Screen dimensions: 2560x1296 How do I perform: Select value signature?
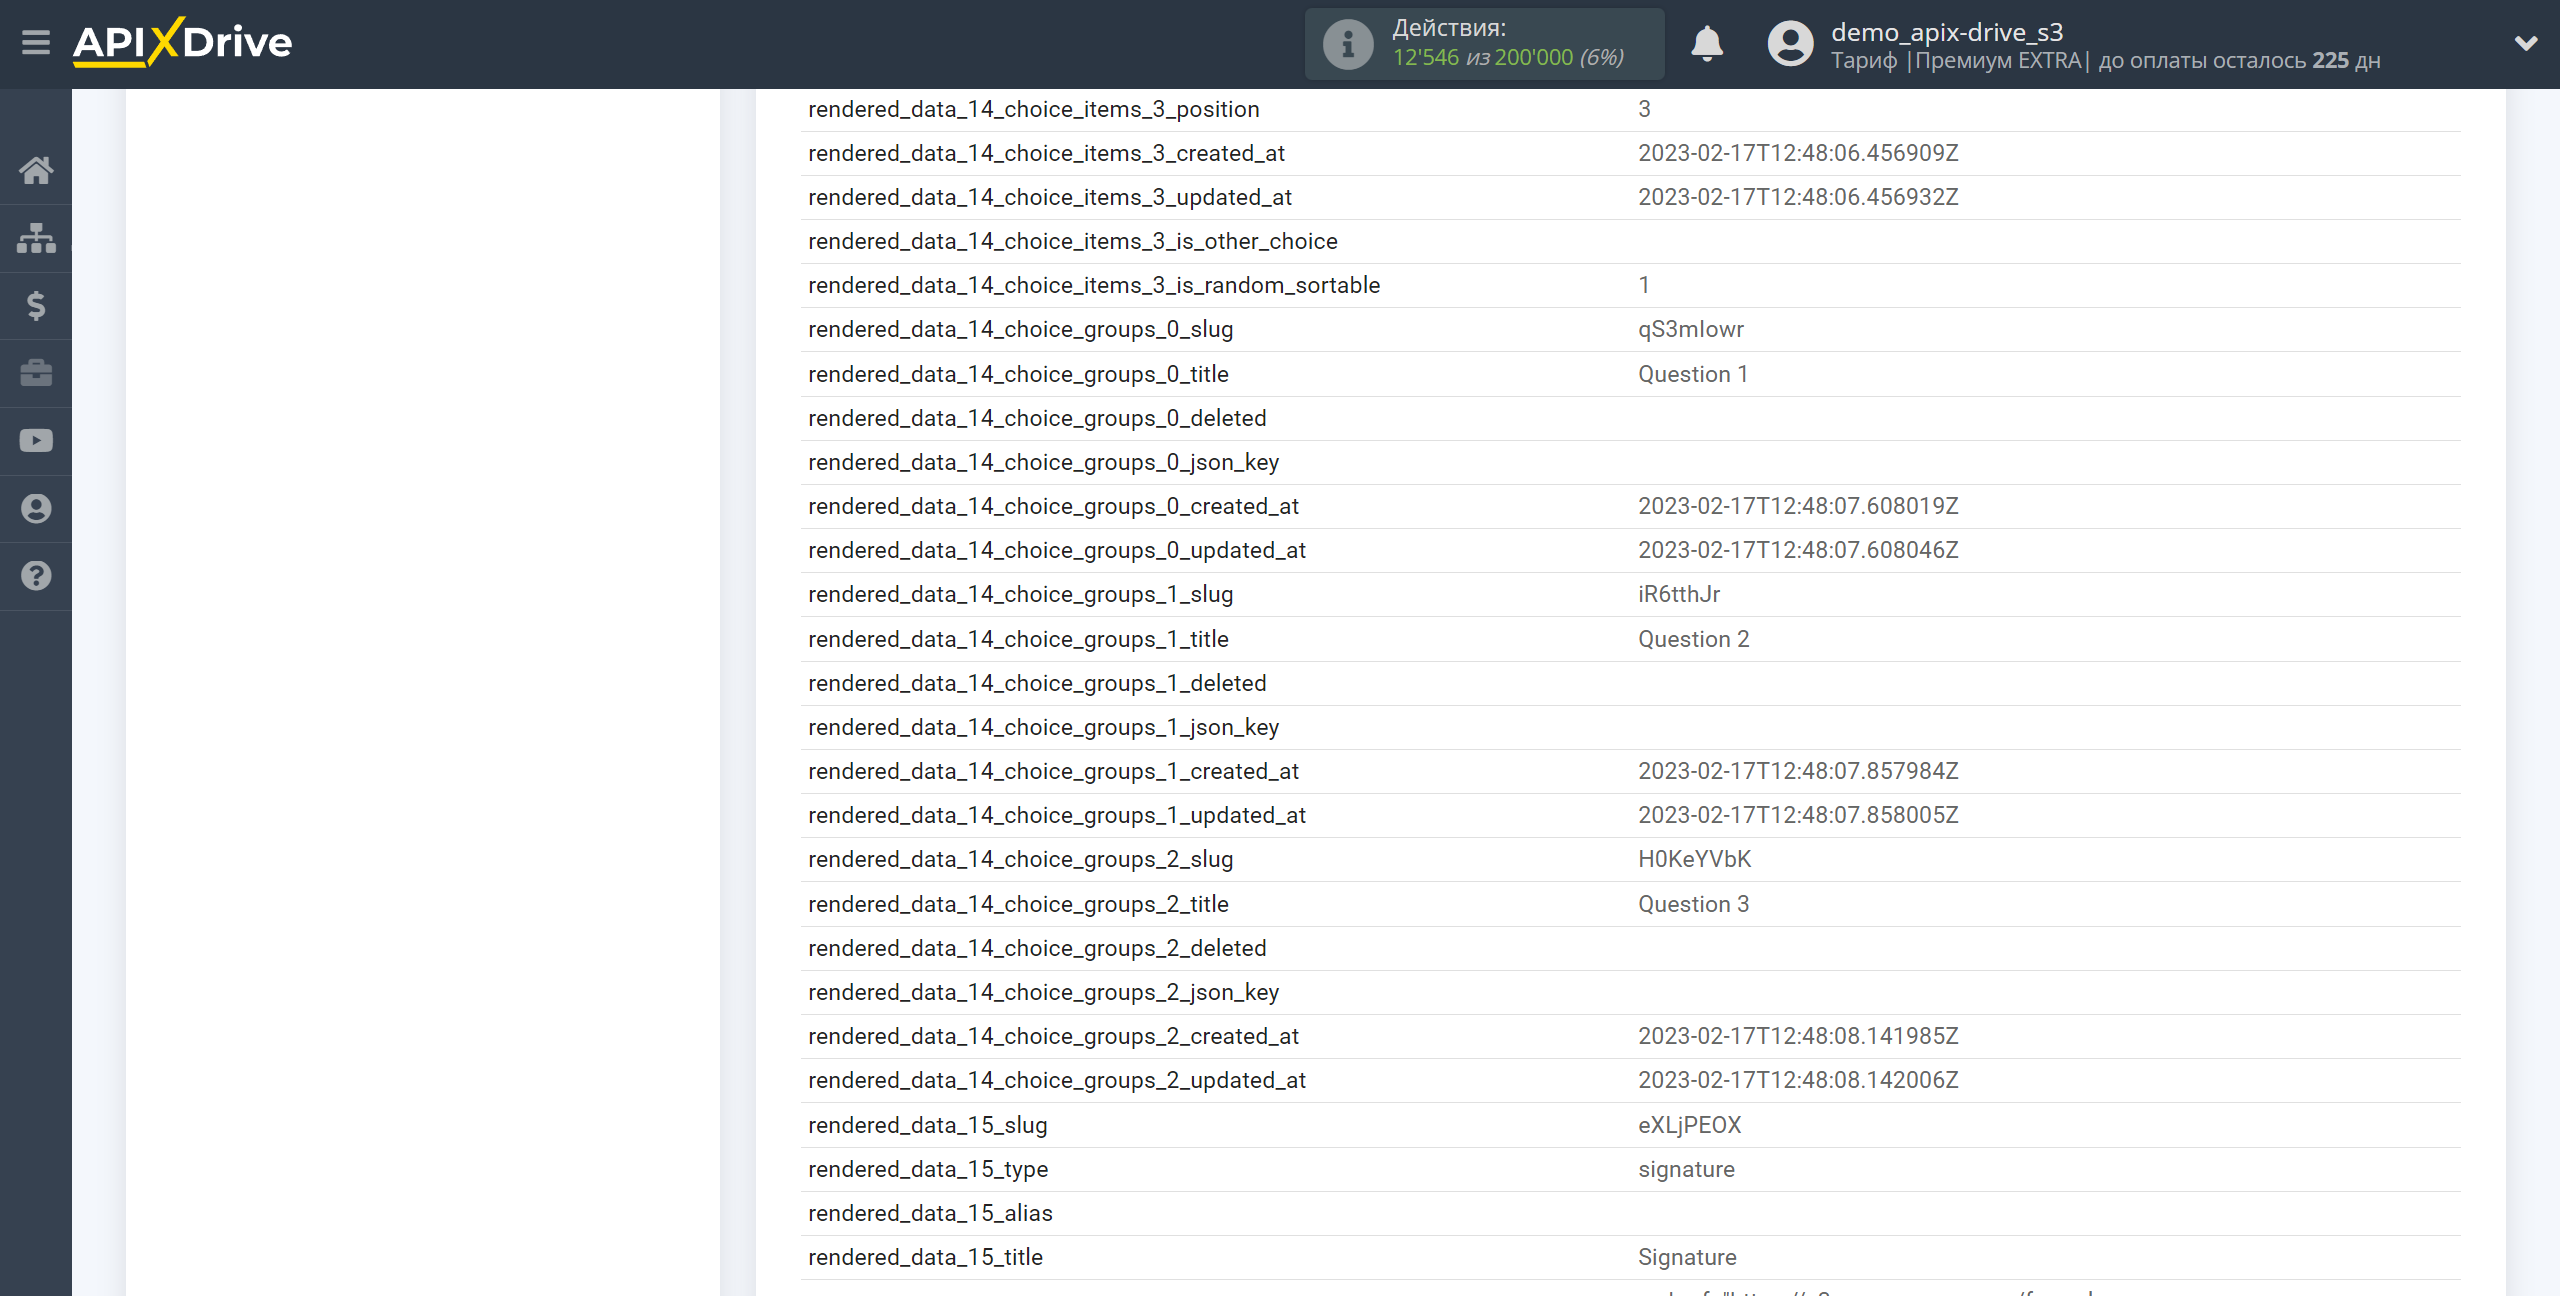click(x=1686, y=1170)
